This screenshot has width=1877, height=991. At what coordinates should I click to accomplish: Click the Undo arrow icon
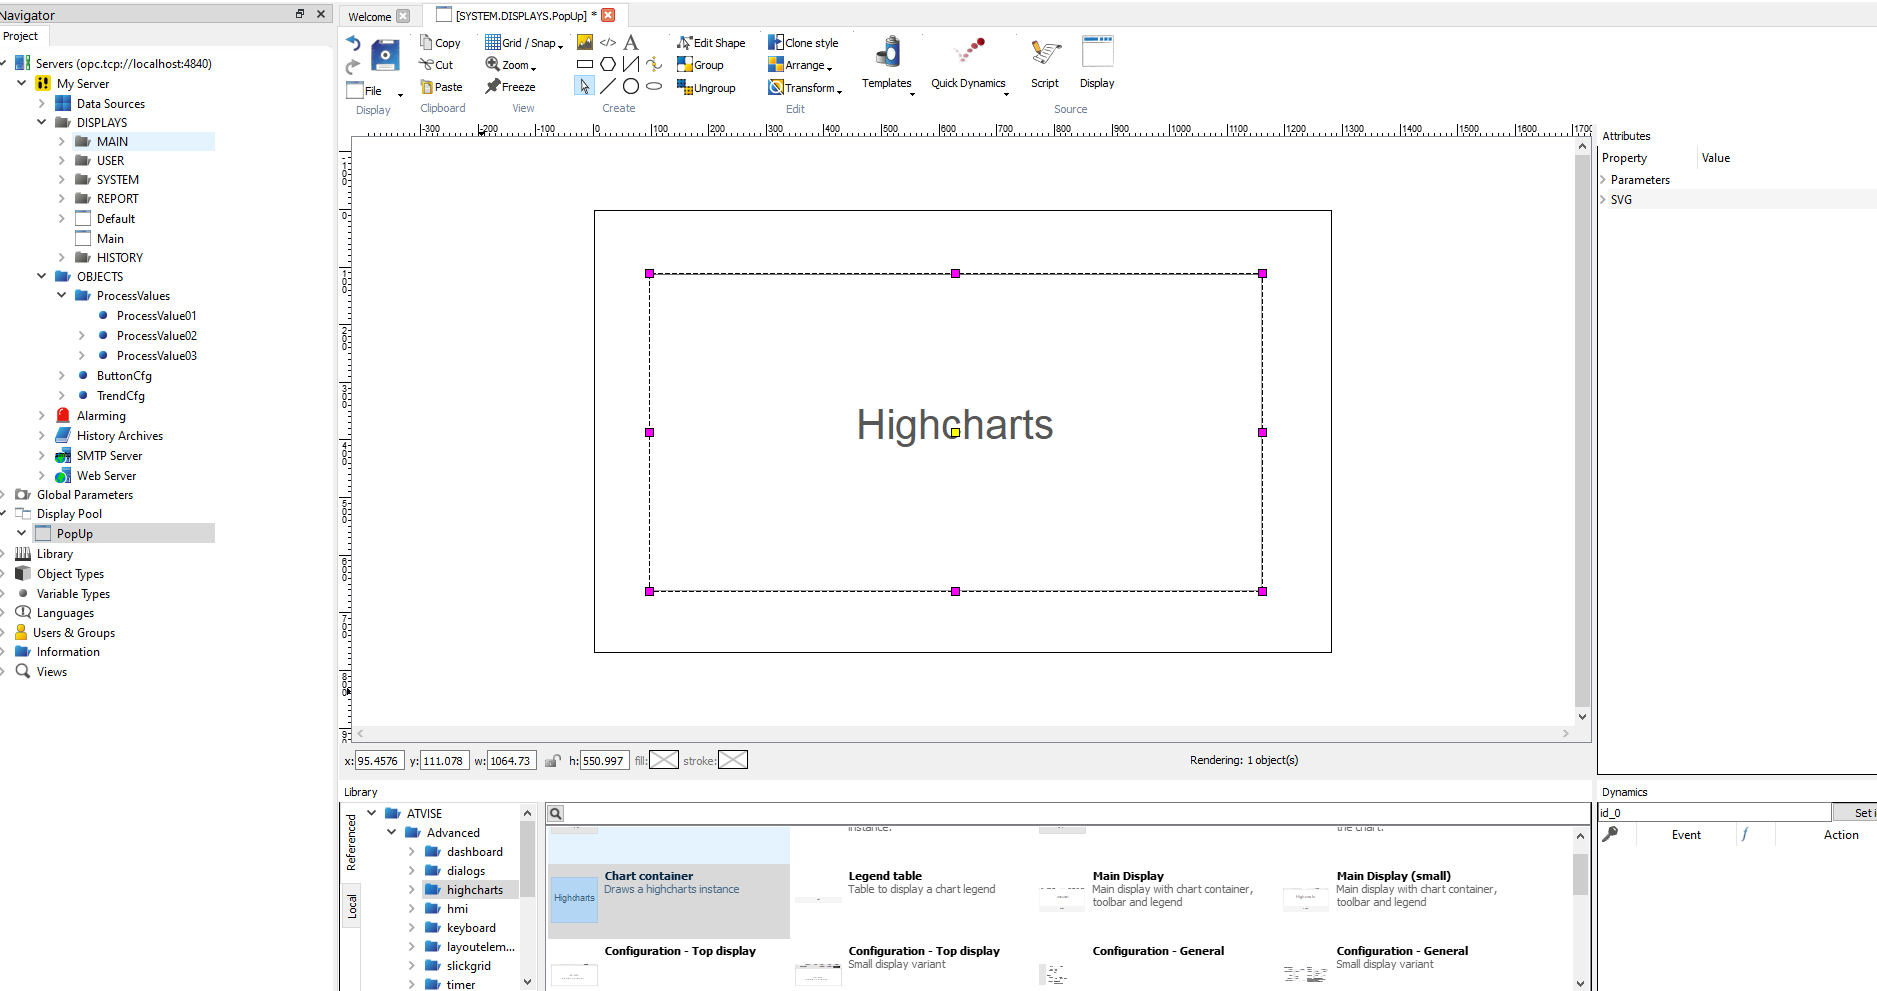(353, 43)
